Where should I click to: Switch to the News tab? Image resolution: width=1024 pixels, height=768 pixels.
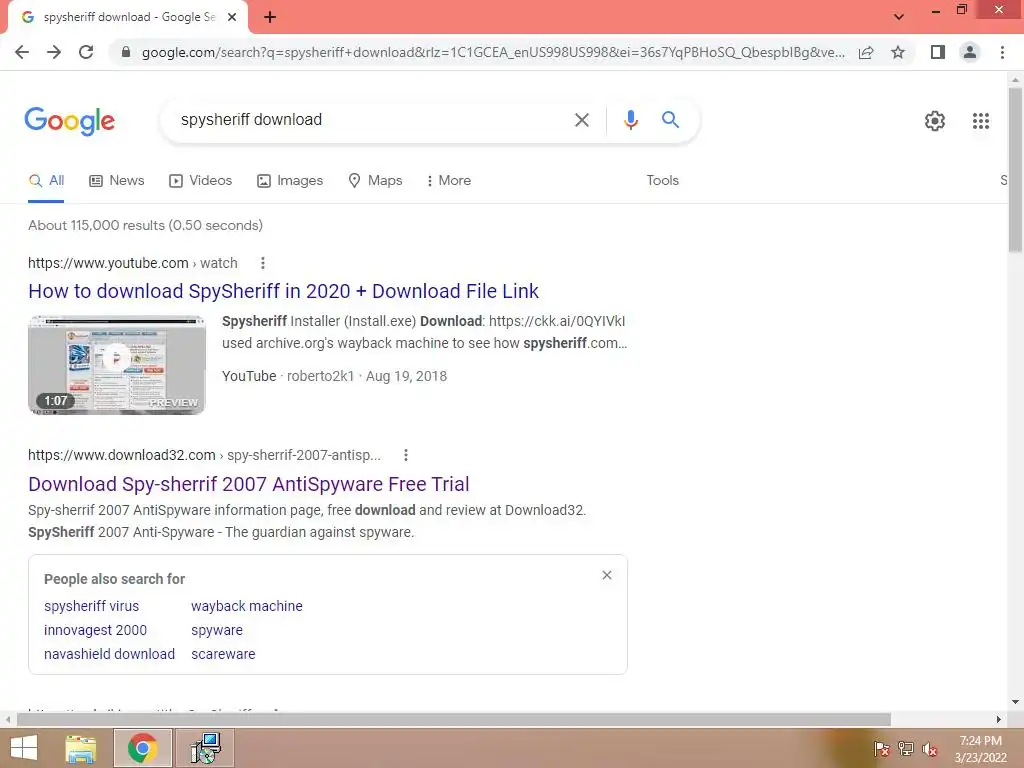116,180
